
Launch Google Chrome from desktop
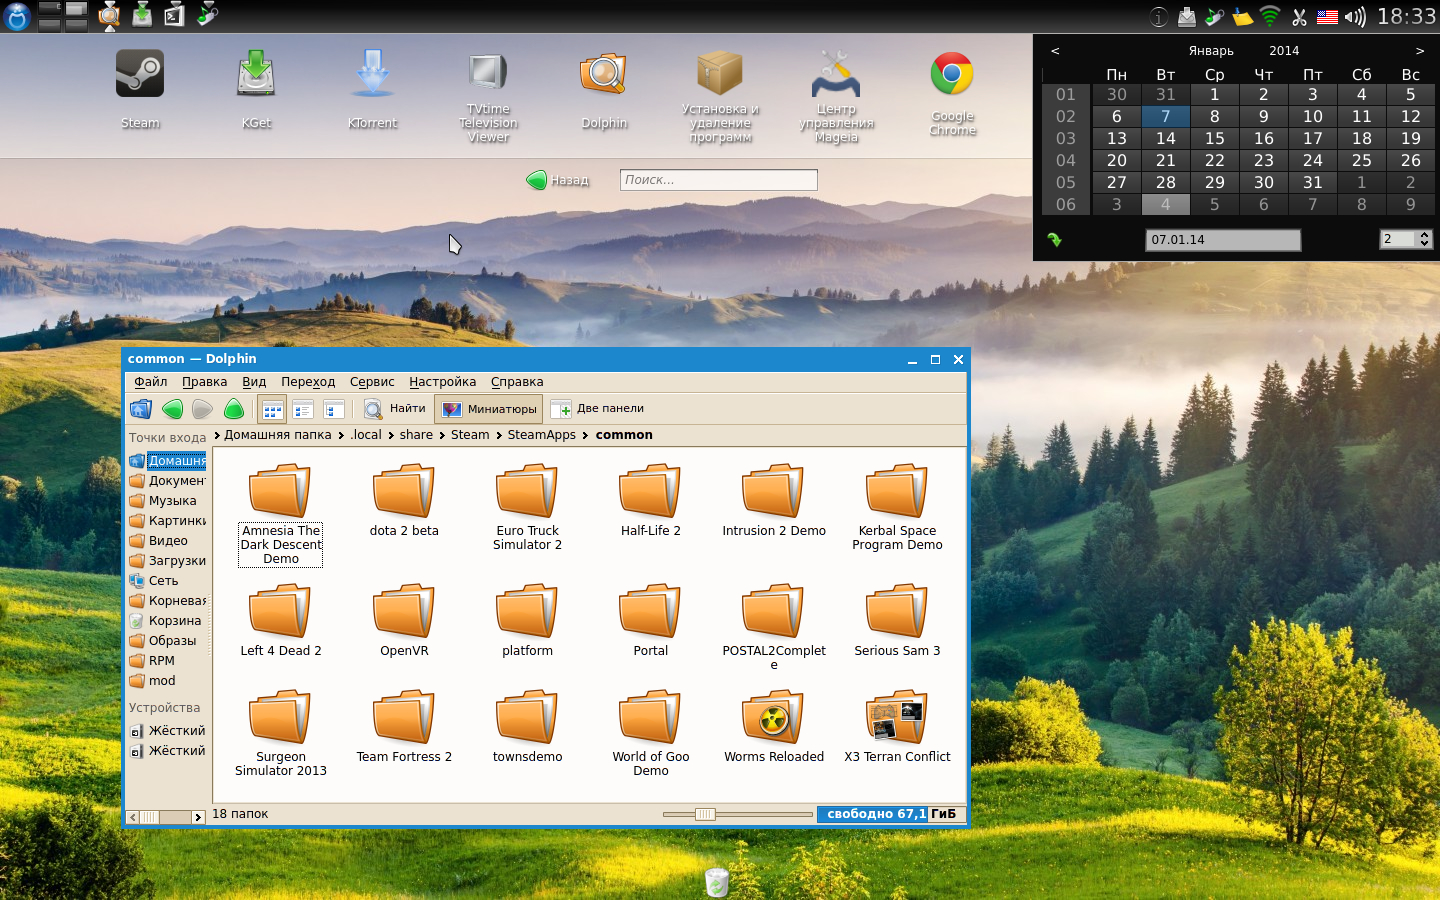952,94
